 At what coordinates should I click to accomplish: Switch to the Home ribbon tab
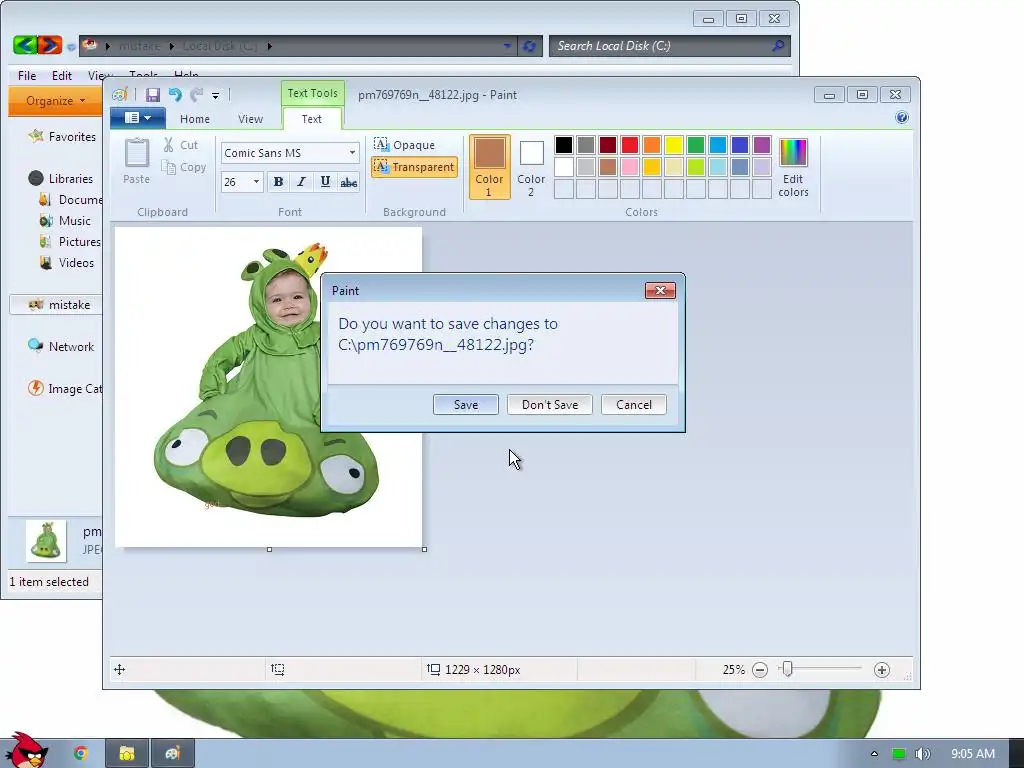click(195, 119)
